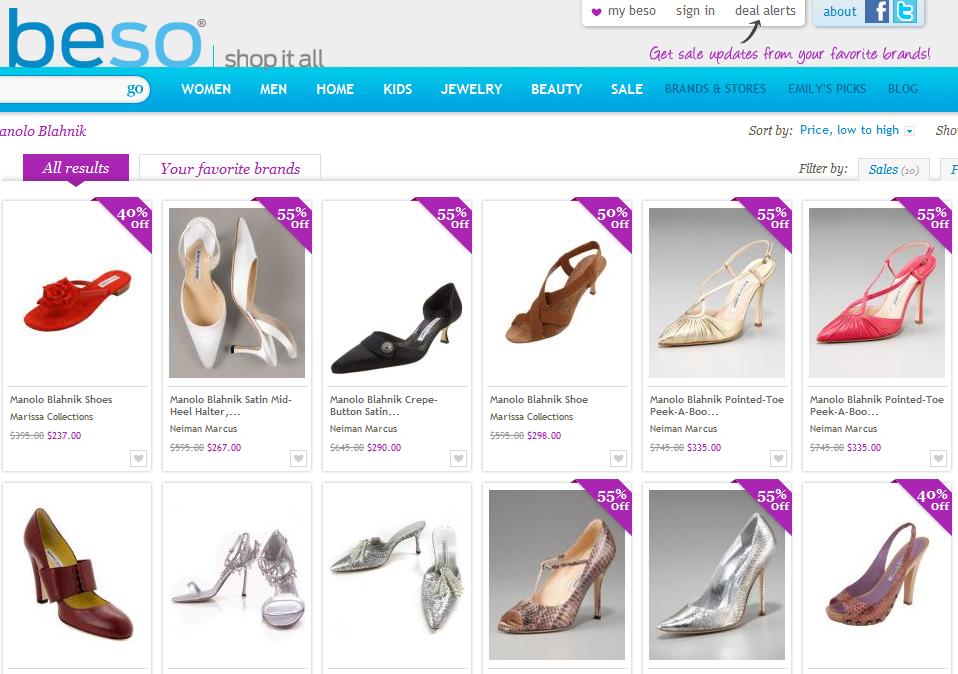The height and width of the screenshot is (674, 958).
Task: Open deal alerts link
Action: [x=766, y=11]
